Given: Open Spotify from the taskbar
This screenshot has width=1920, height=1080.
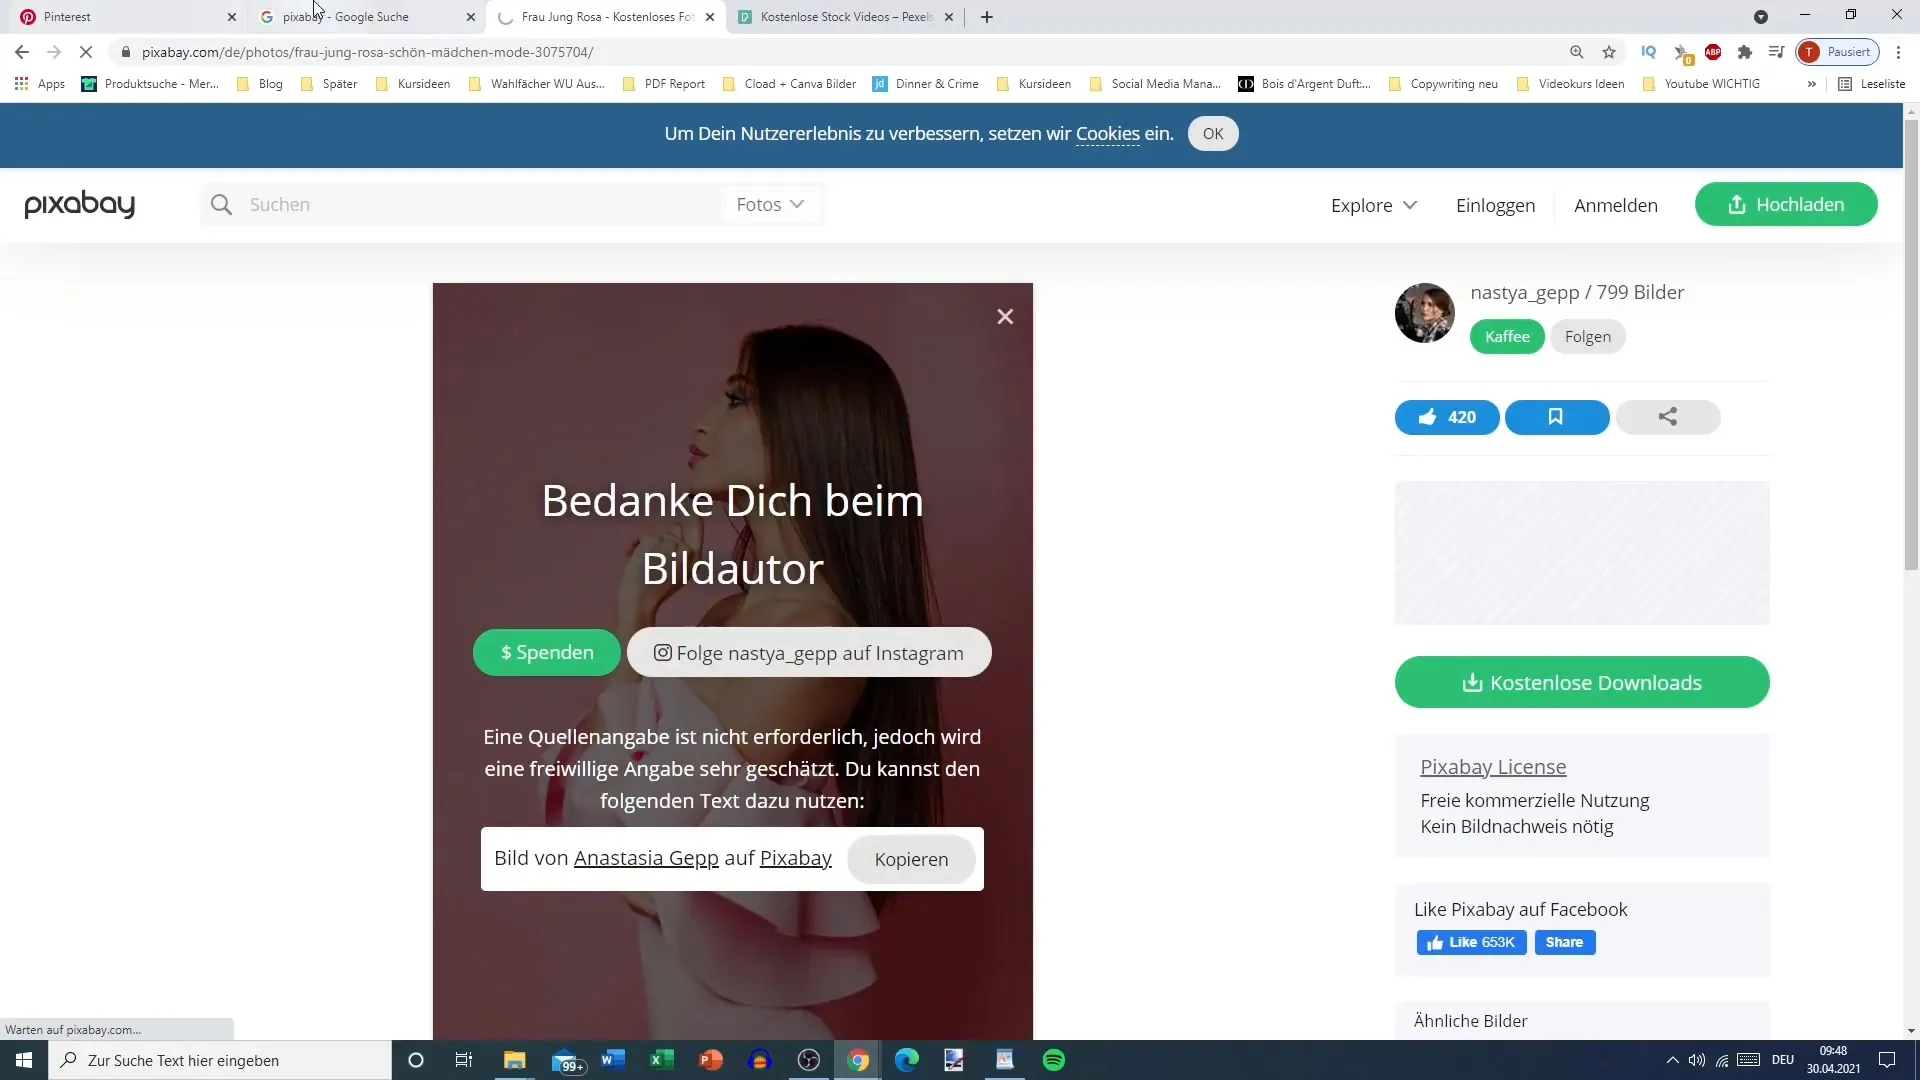Looking at the screenshot, I should (1054, 1060).
